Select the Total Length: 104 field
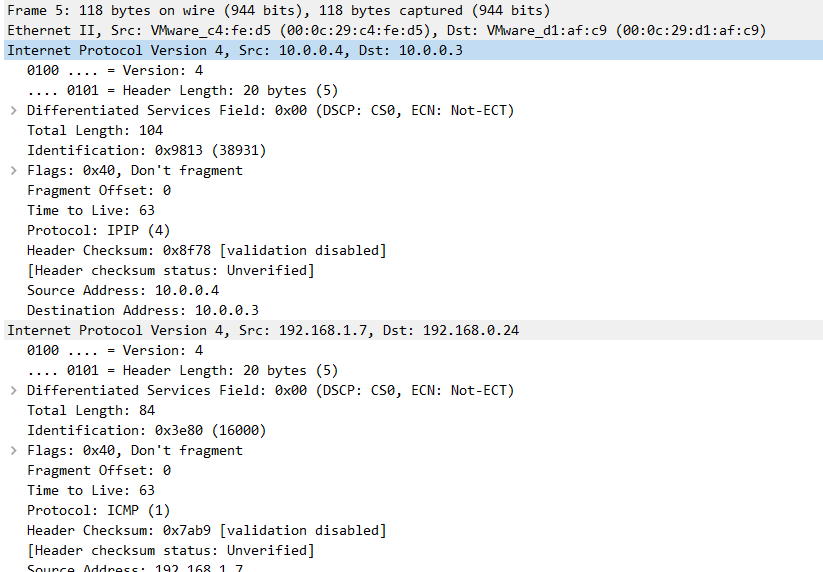 (x=95, y=130)
